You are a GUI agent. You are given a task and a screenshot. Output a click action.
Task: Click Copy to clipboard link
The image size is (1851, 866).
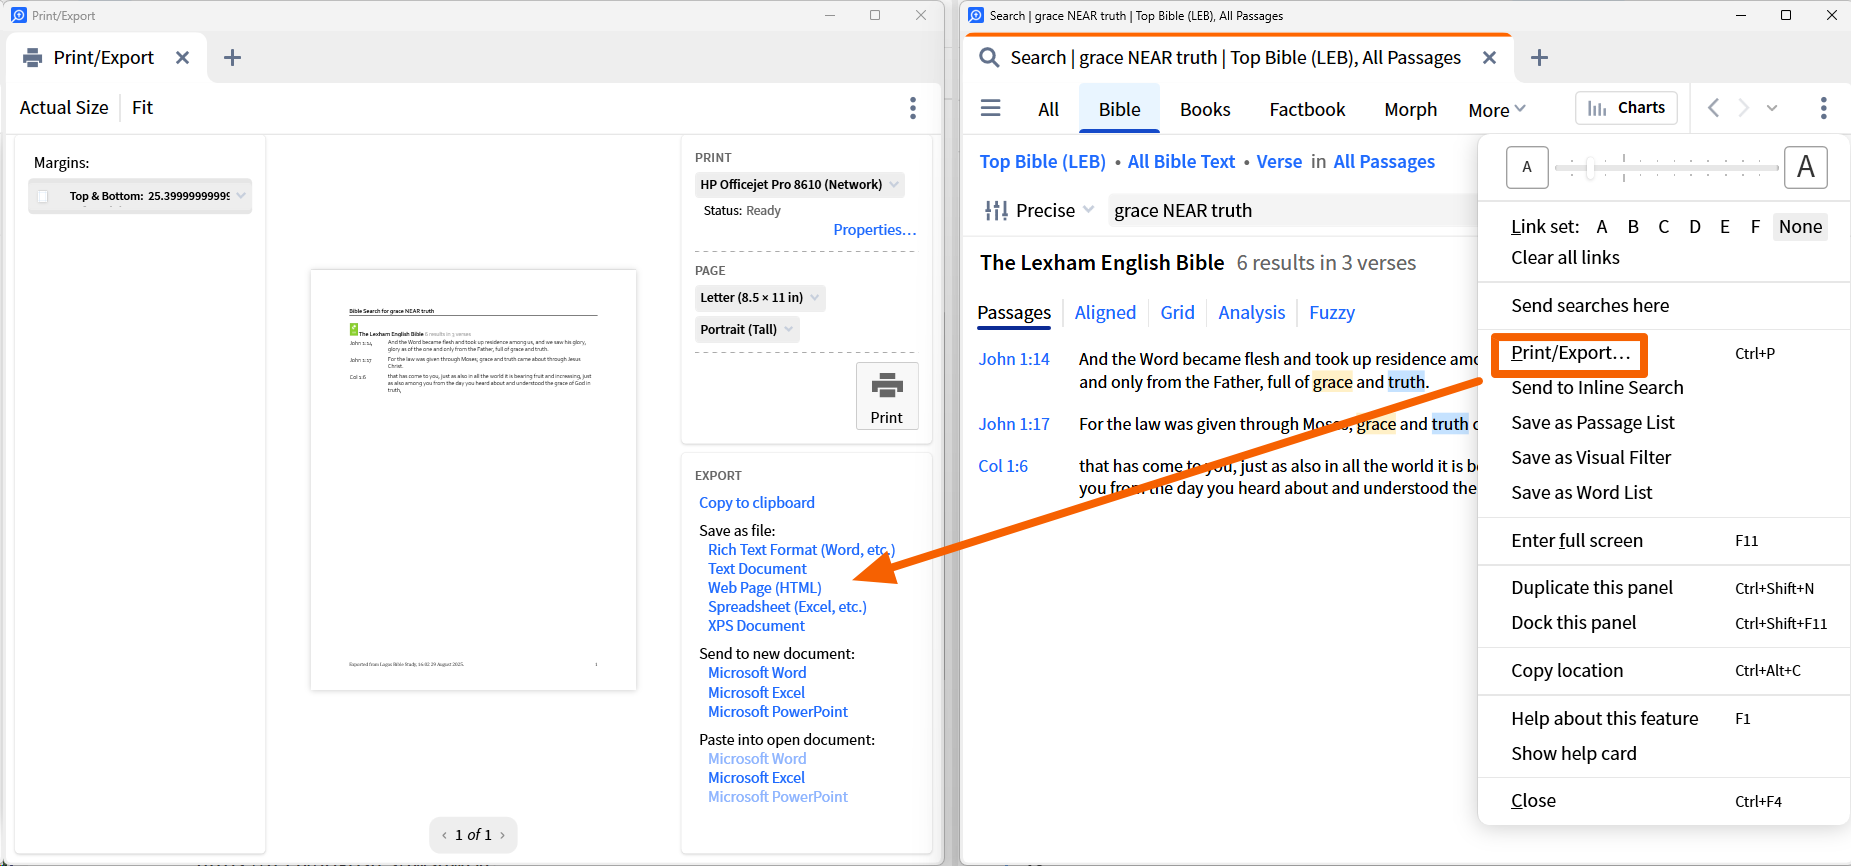[x=757, y=503]
